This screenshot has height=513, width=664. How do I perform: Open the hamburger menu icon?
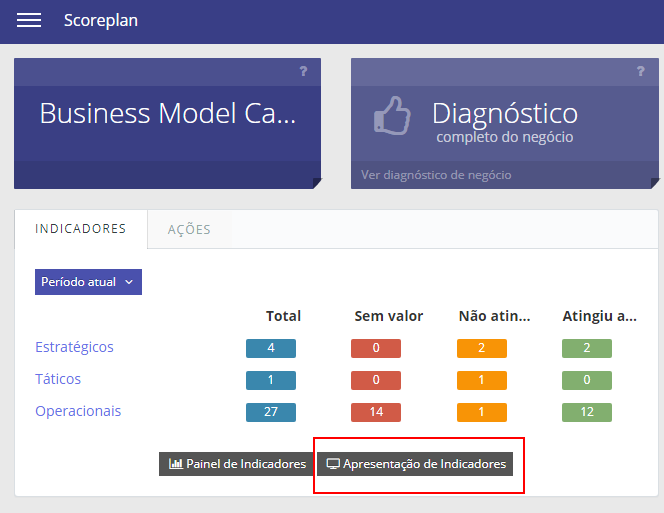[x=29, y=20]
